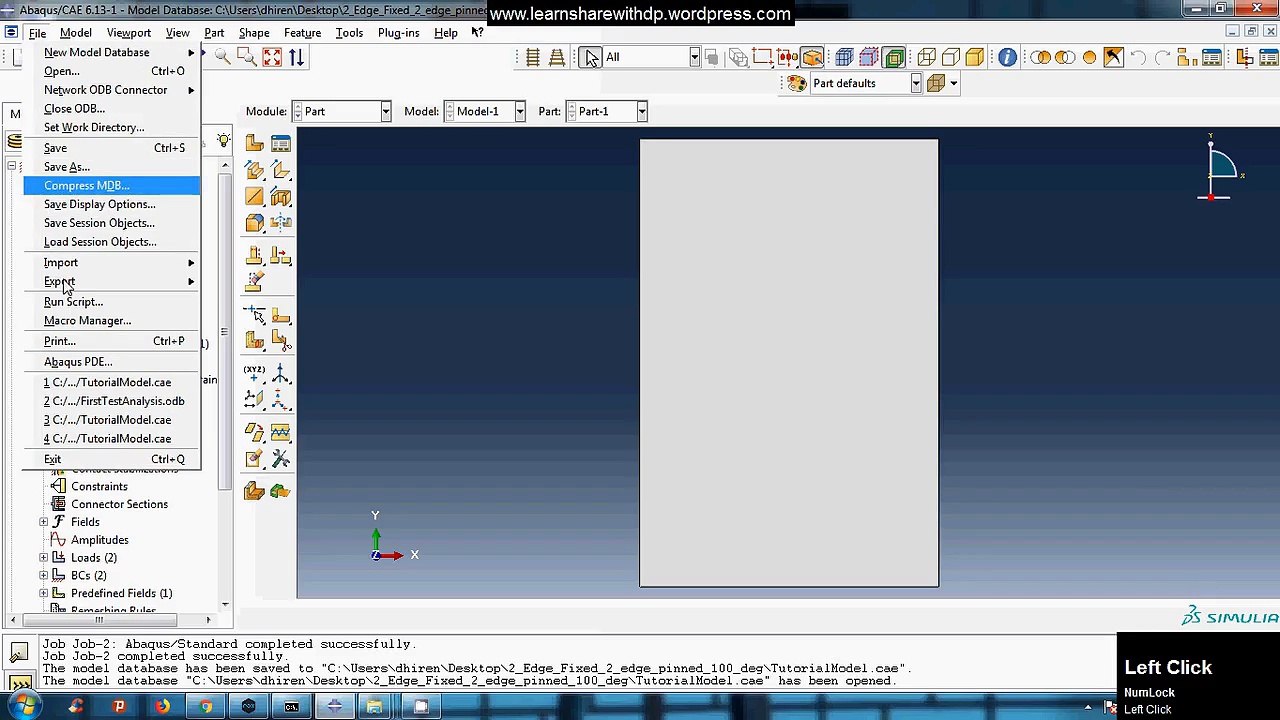Click the magnify view zoom icon

[222, 57]
